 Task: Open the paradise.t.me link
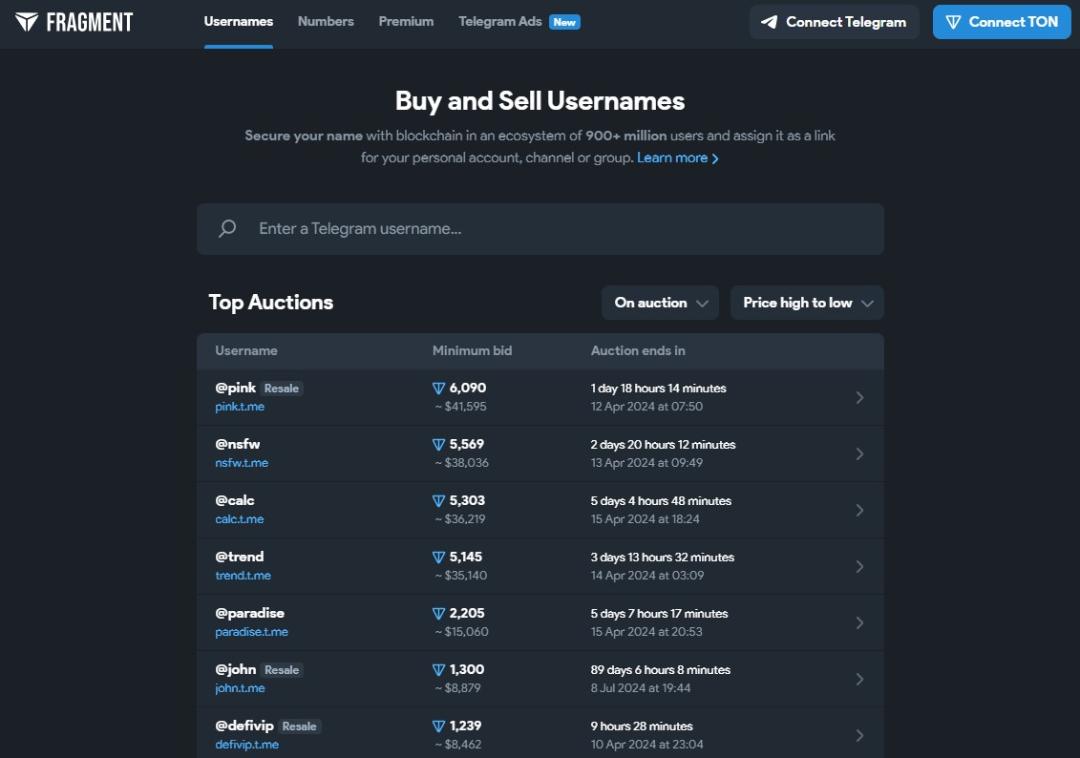(x=251, y=631)
